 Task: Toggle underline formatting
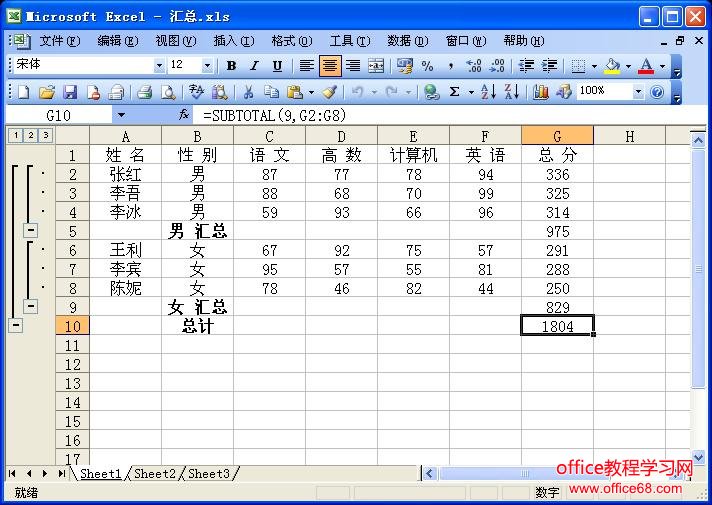[x=277, y=66]
